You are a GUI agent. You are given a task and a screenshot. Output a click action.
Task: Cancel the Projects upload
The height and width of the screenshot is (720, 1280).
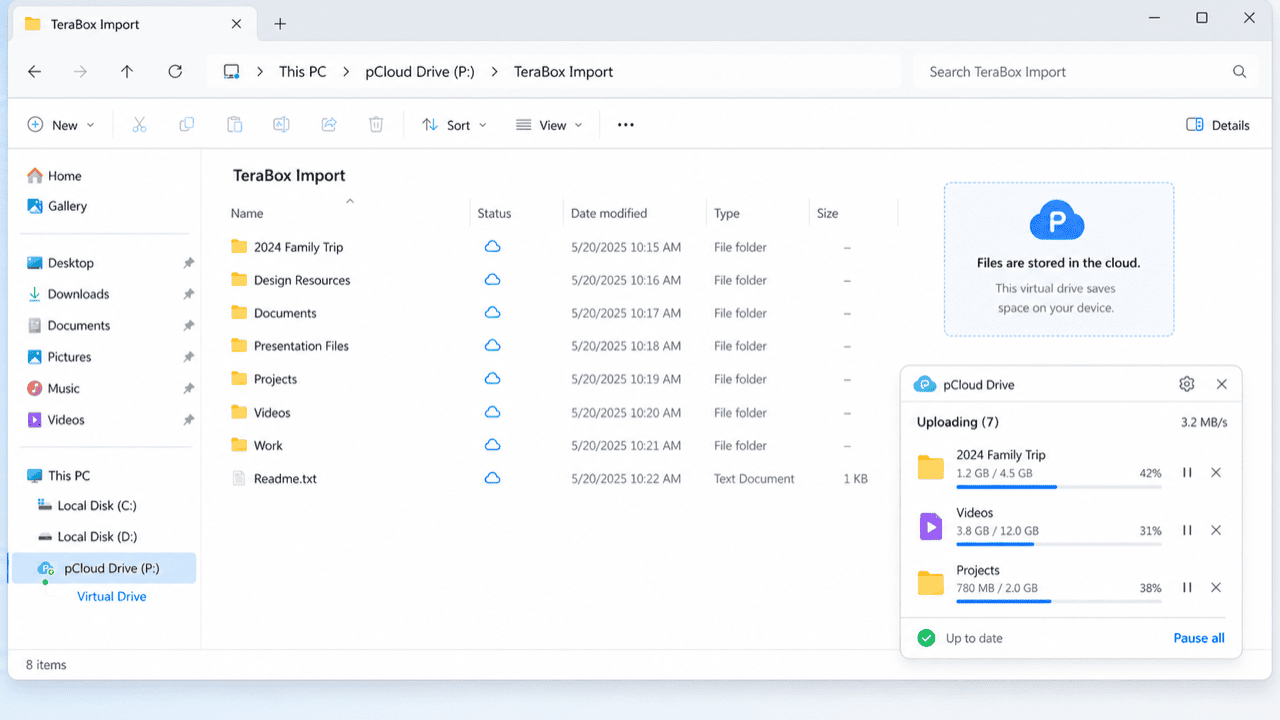click(x=1216, y=588)
